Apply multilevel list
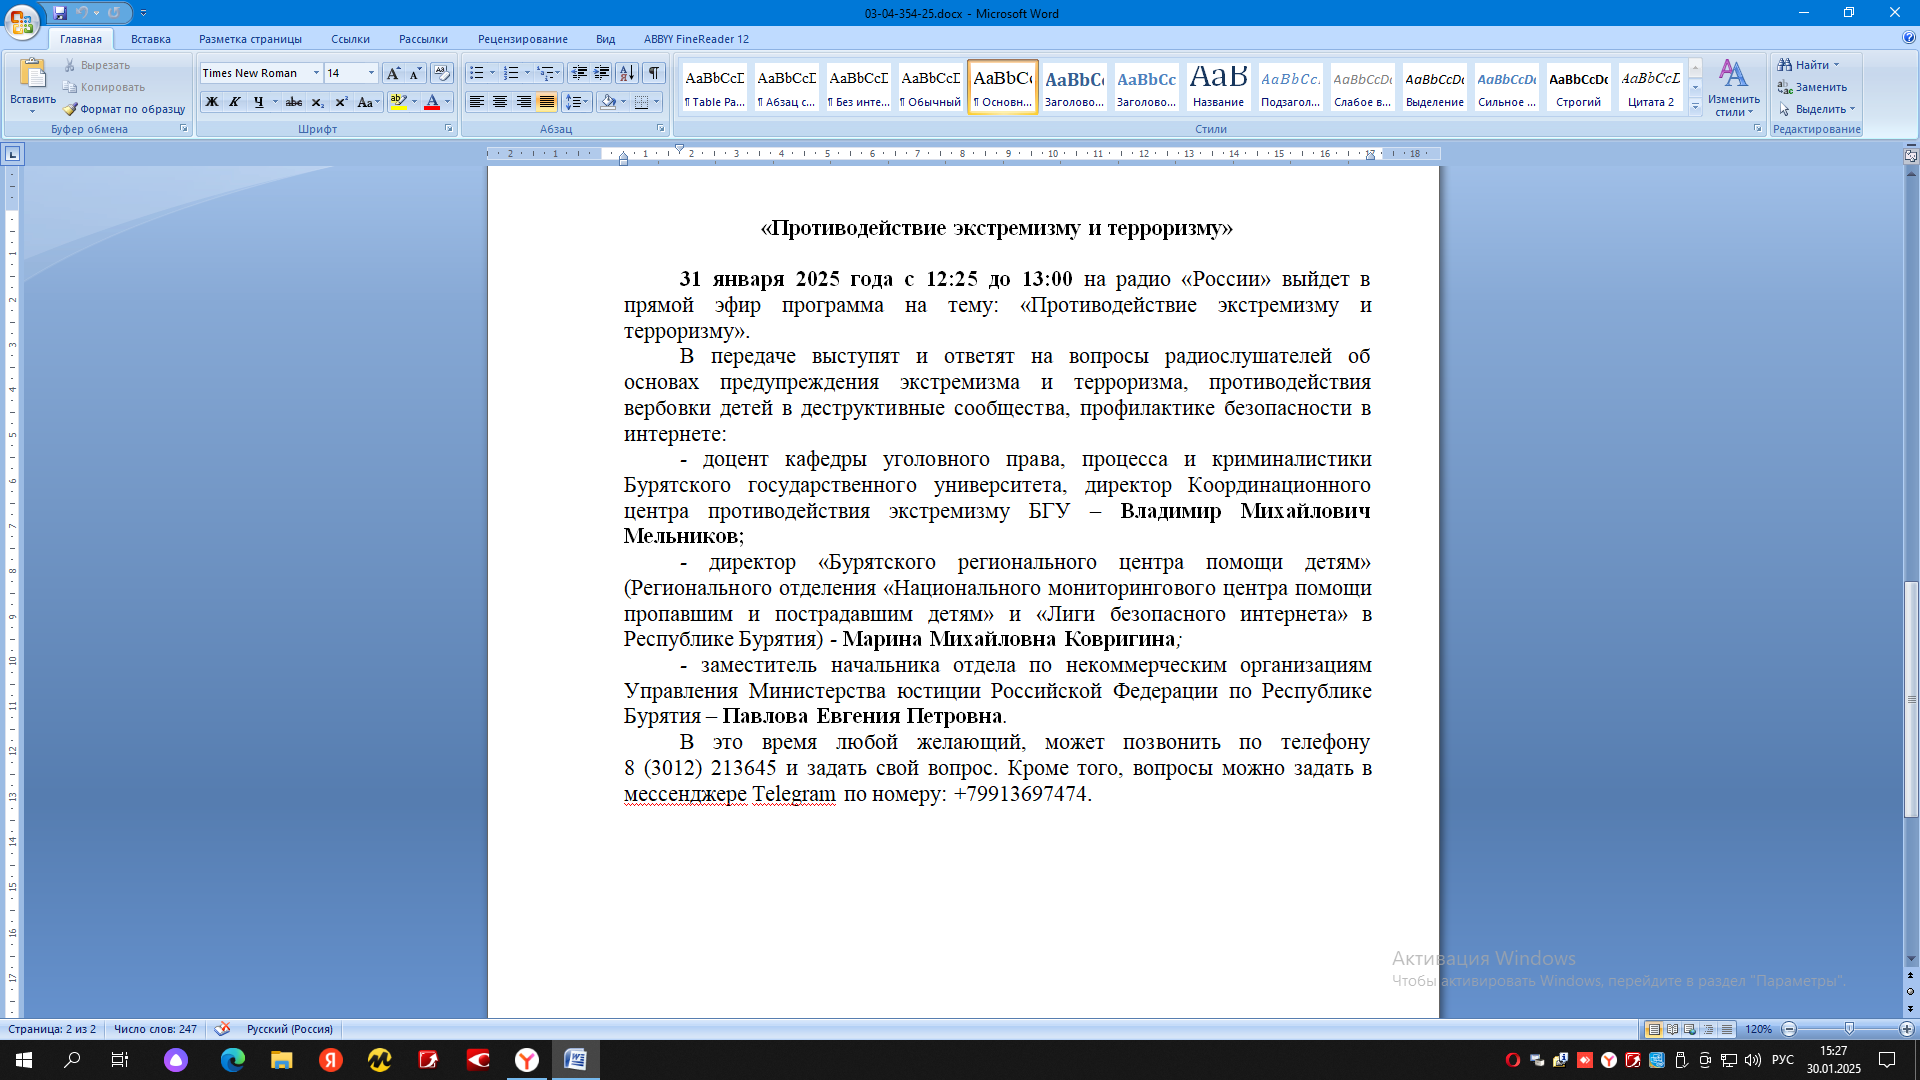Viewport: 1920px width, 1080px height. click(x=546, y=73)
